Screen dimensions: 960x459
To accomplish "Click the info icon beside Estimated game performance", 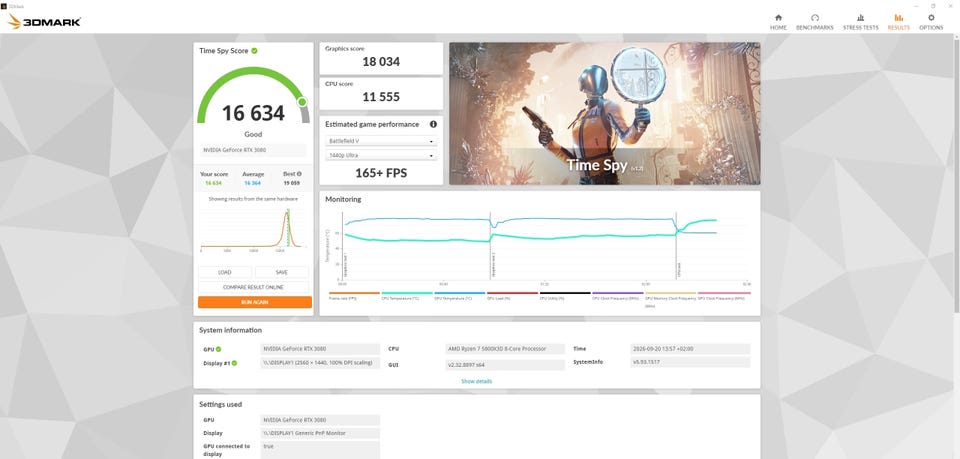I will tap(433, 124).
